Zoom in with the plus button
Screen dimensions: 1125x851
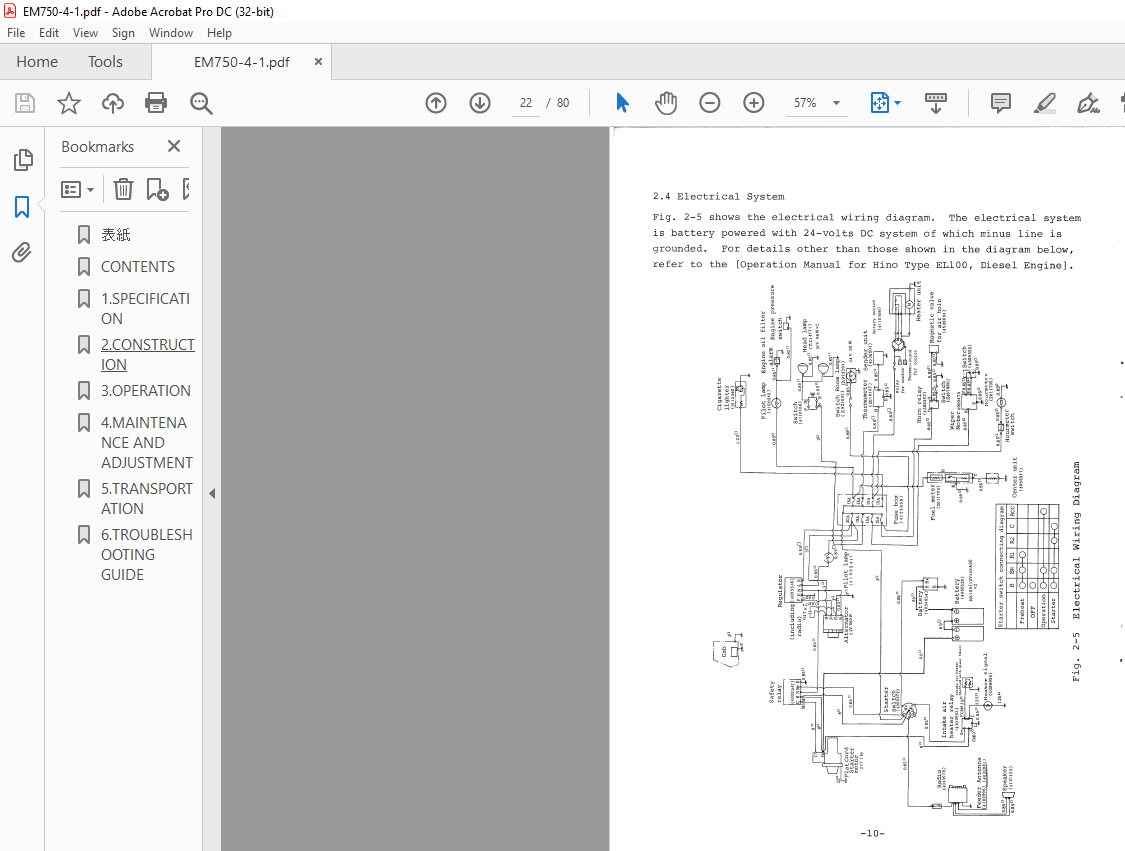pos(753,103)
